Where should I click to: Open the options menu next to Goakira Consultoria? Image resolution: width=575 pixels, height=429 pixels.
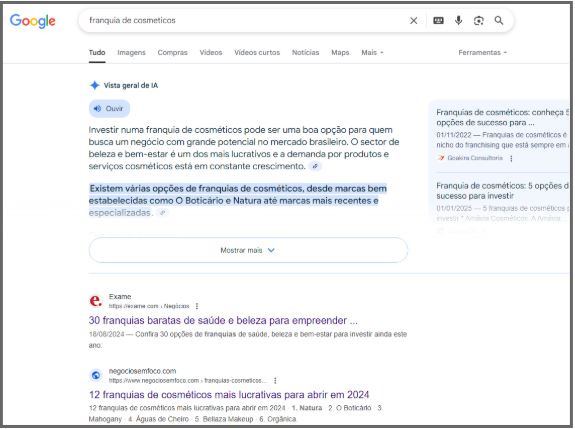point(511,158)
